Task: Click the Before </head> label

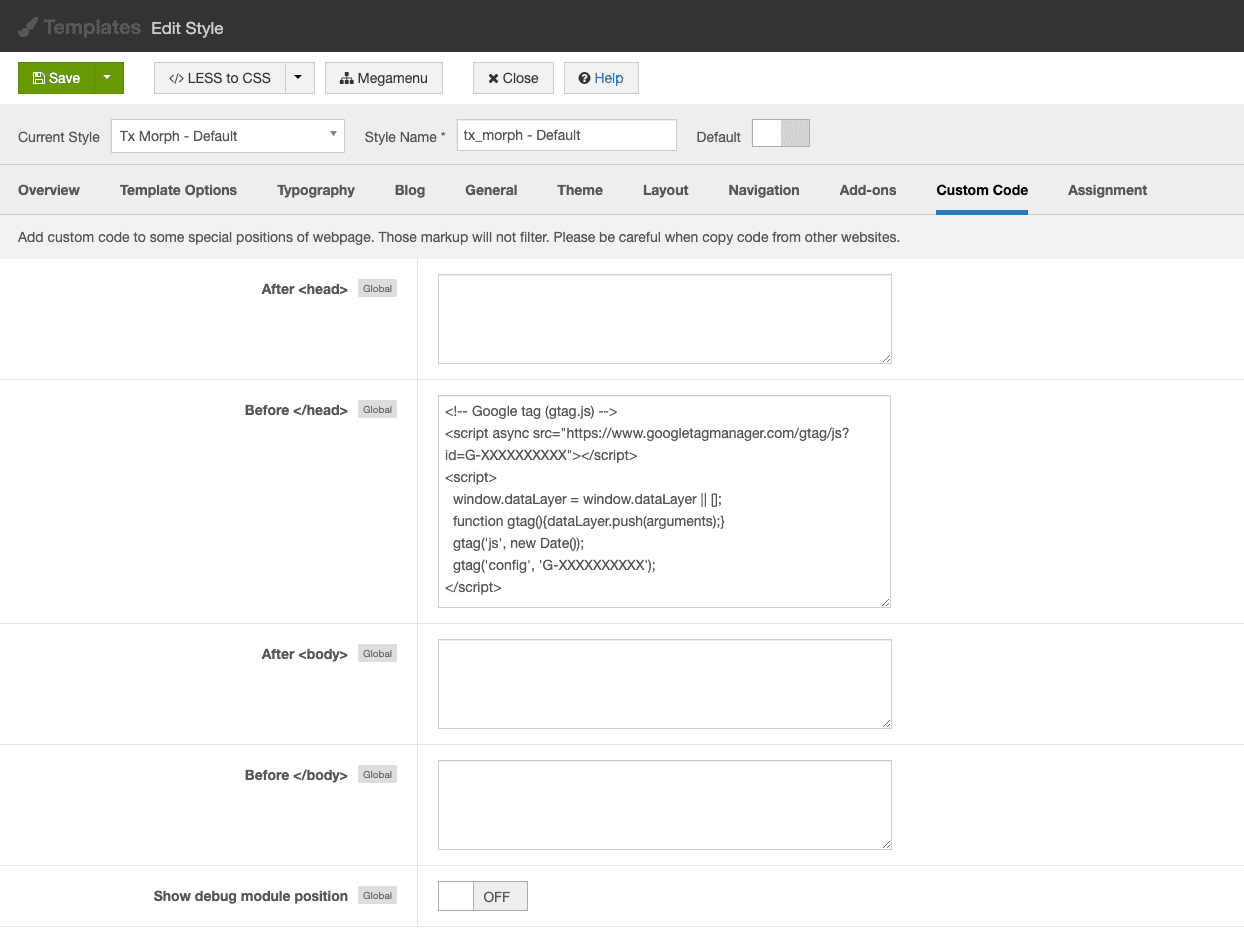Action: coord(296,410)
